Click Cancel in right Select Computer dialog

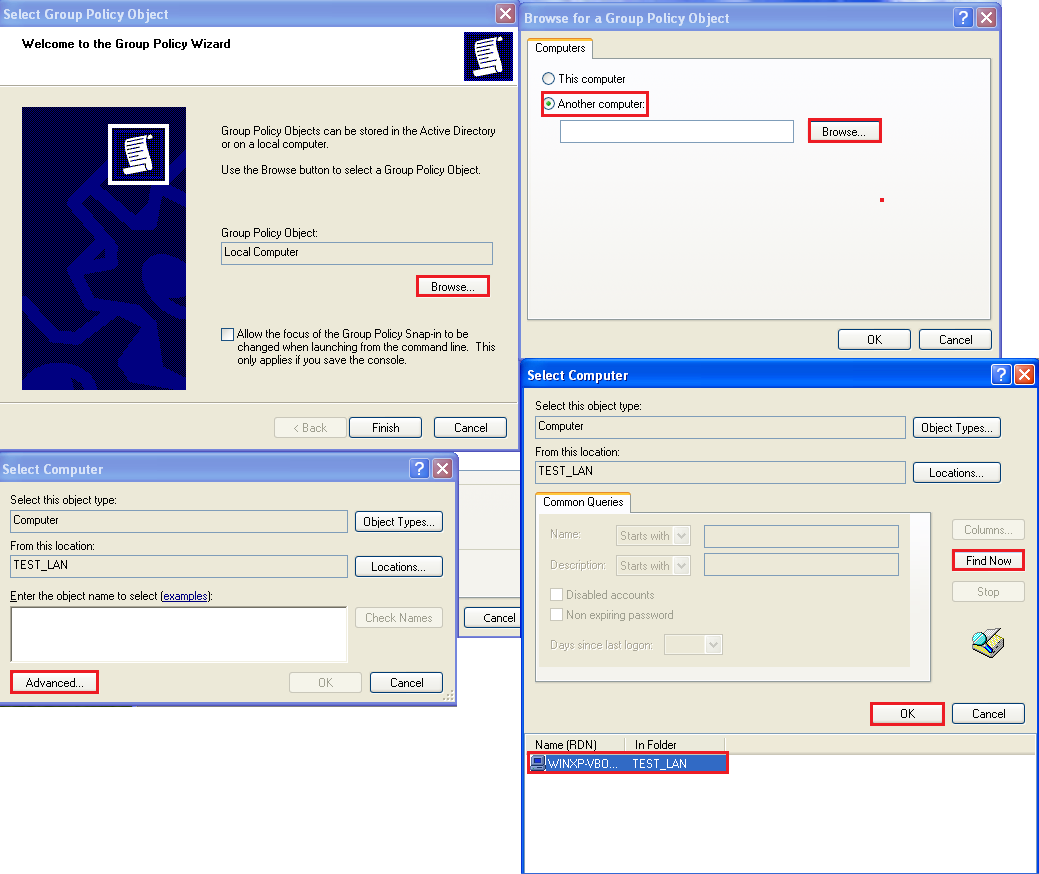tap(988, 714)
